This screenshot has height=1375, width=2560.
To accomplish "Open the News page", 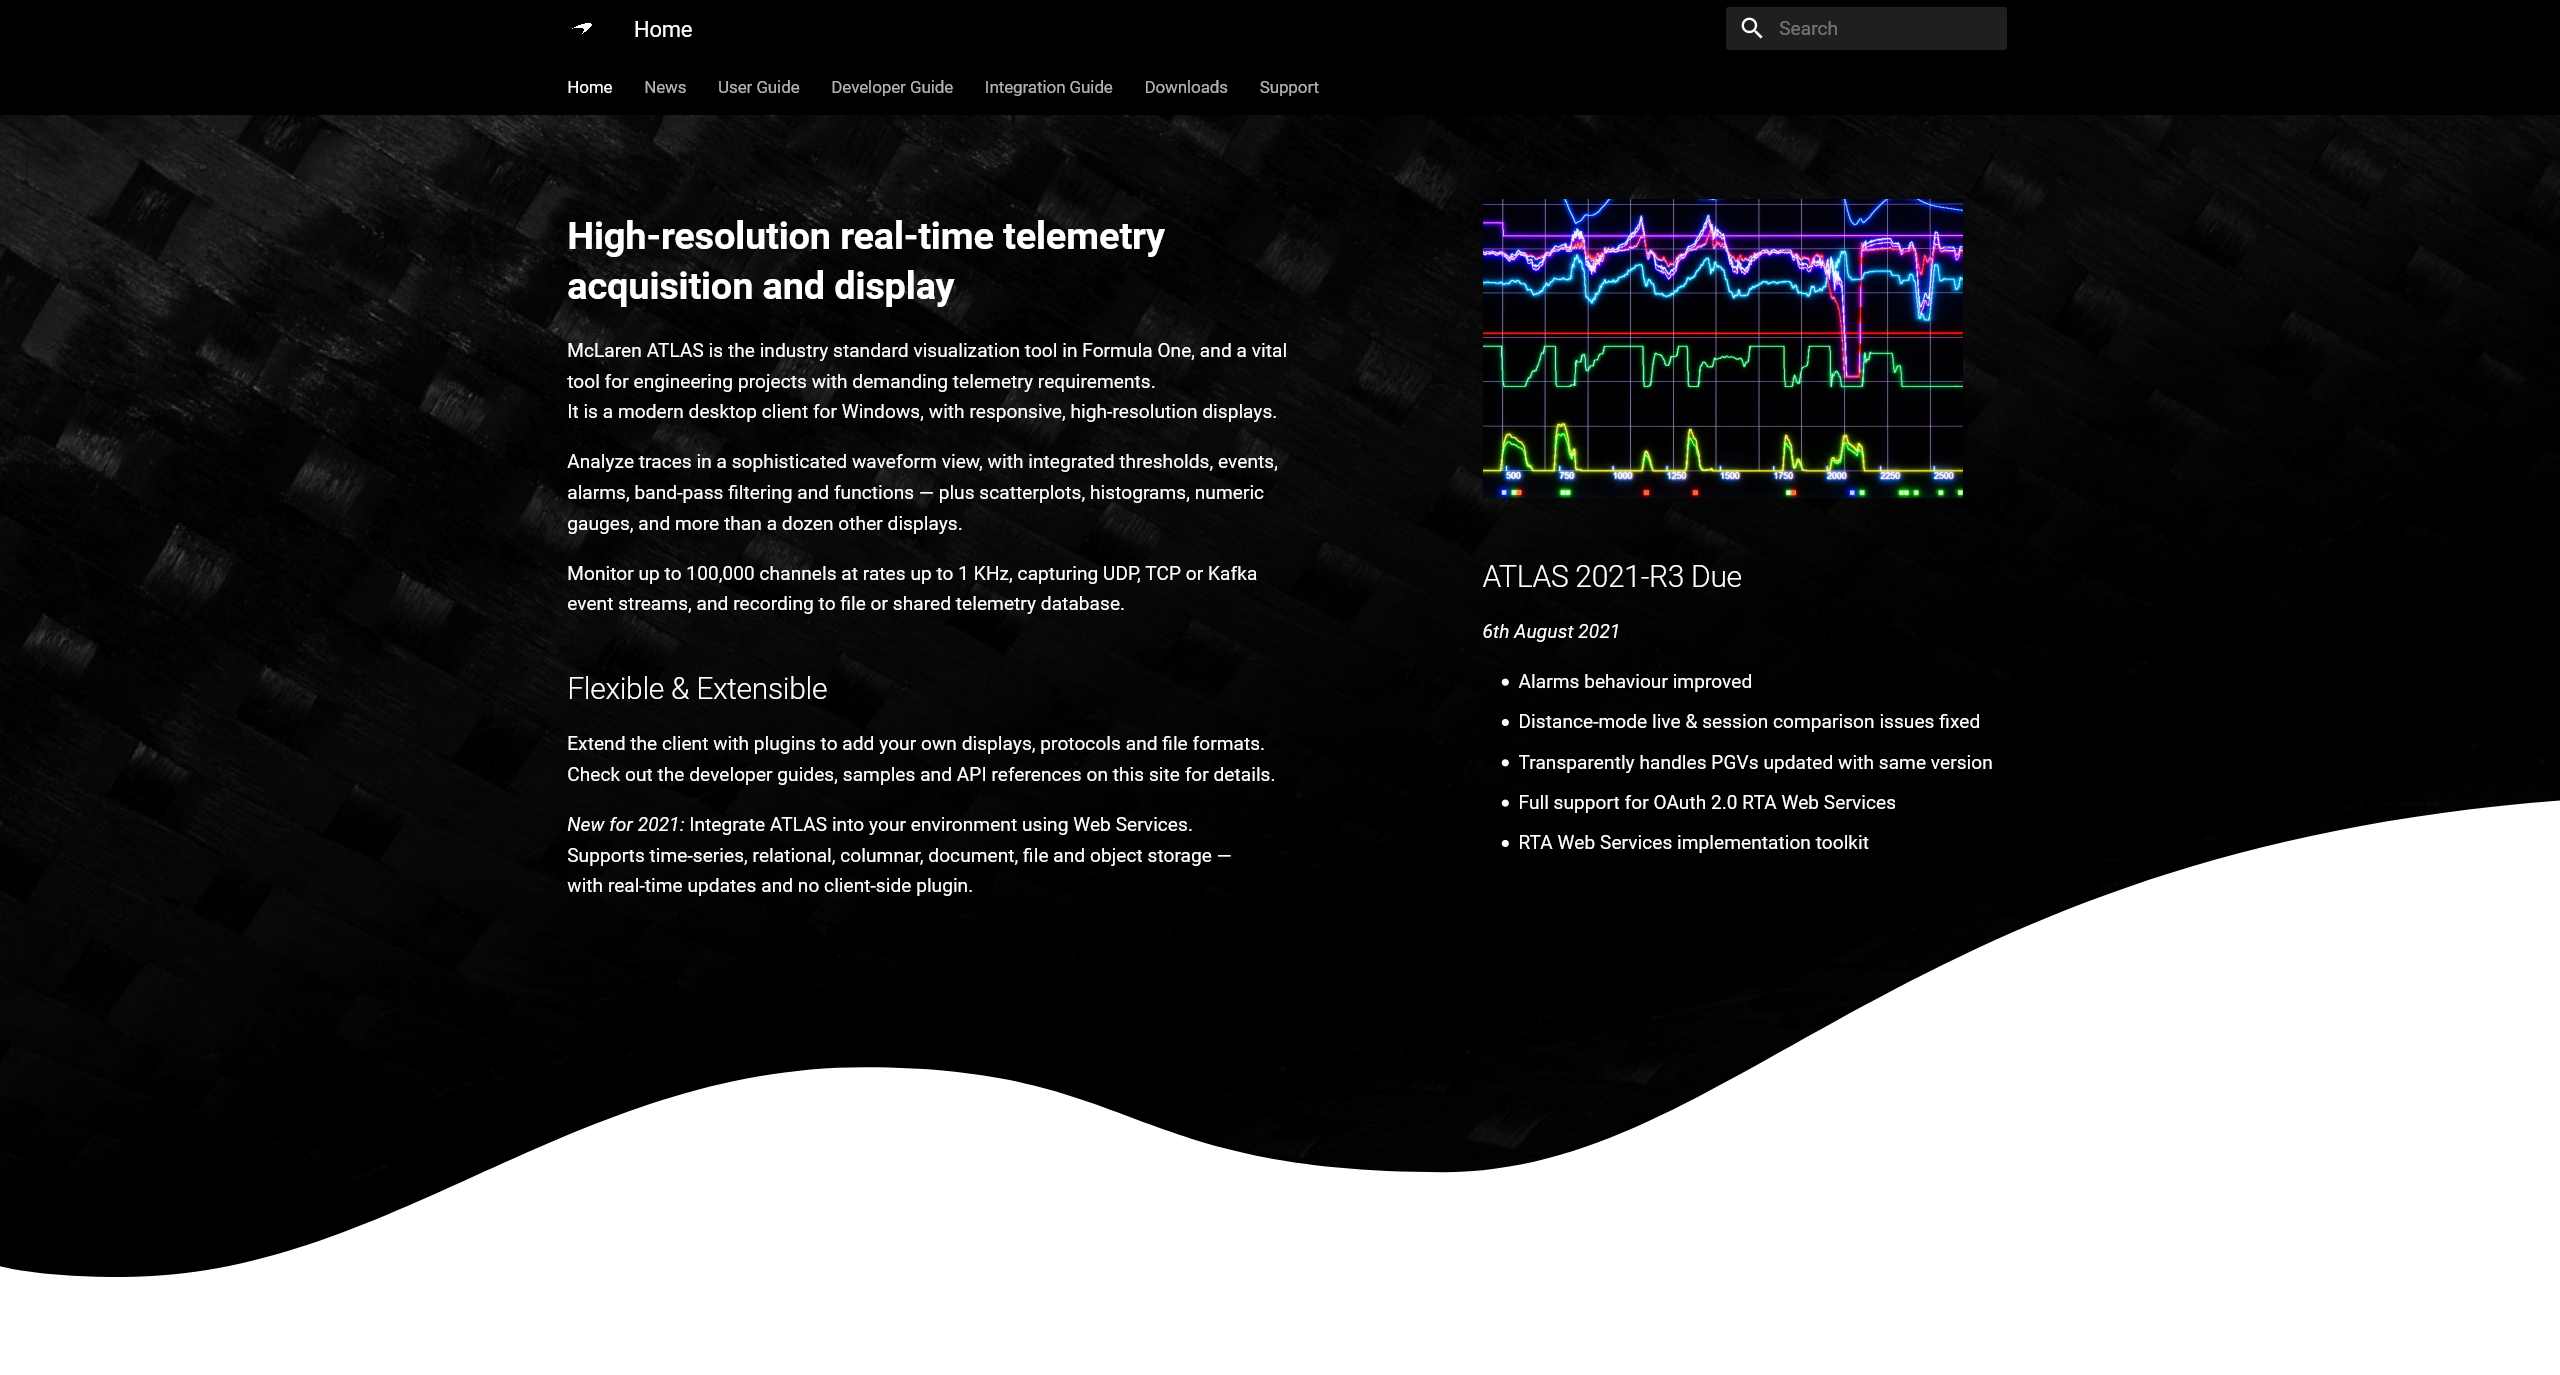I will click(x=664, y=88).
